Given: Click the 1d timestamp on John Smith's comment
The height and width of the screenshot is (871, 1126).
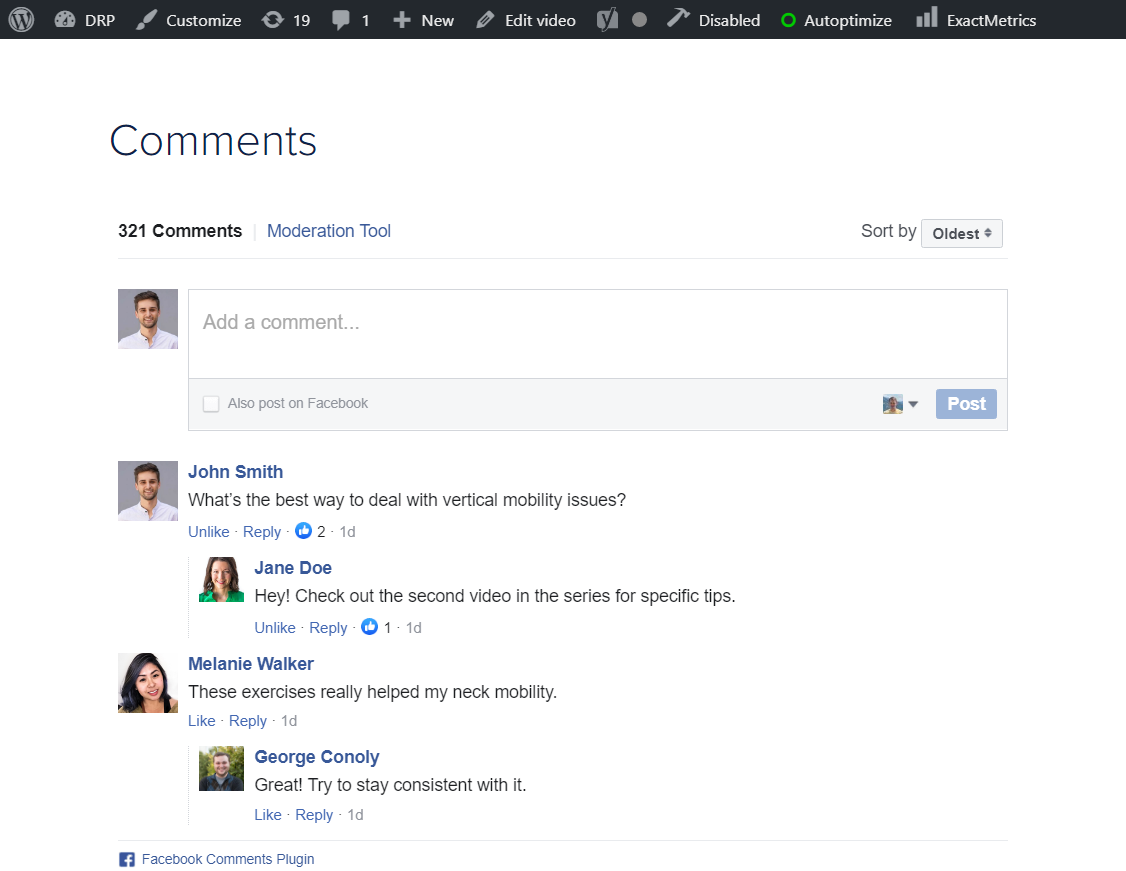Looking at the screenshot, I should [x=348, y=531].
